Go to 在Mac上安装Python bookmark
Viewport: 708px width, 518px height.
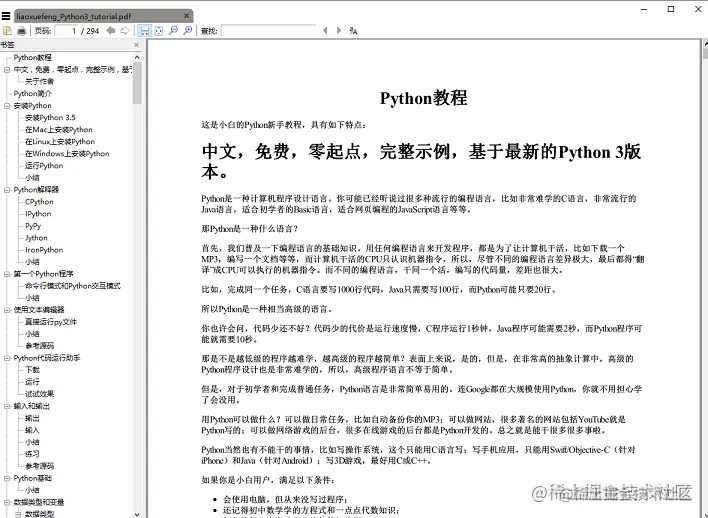[59, 130]
